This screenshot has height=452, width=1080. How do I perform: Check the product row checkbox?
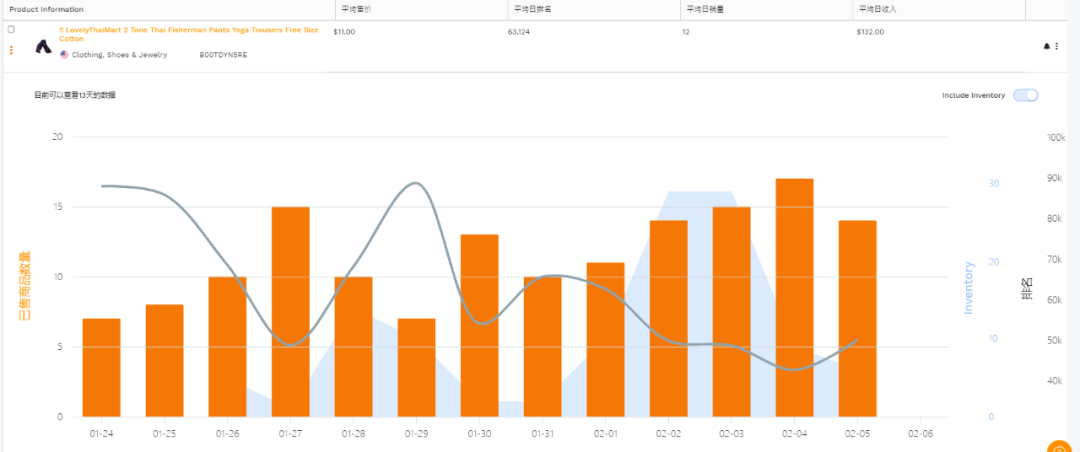pyautogui.click(x=11, y=30)
